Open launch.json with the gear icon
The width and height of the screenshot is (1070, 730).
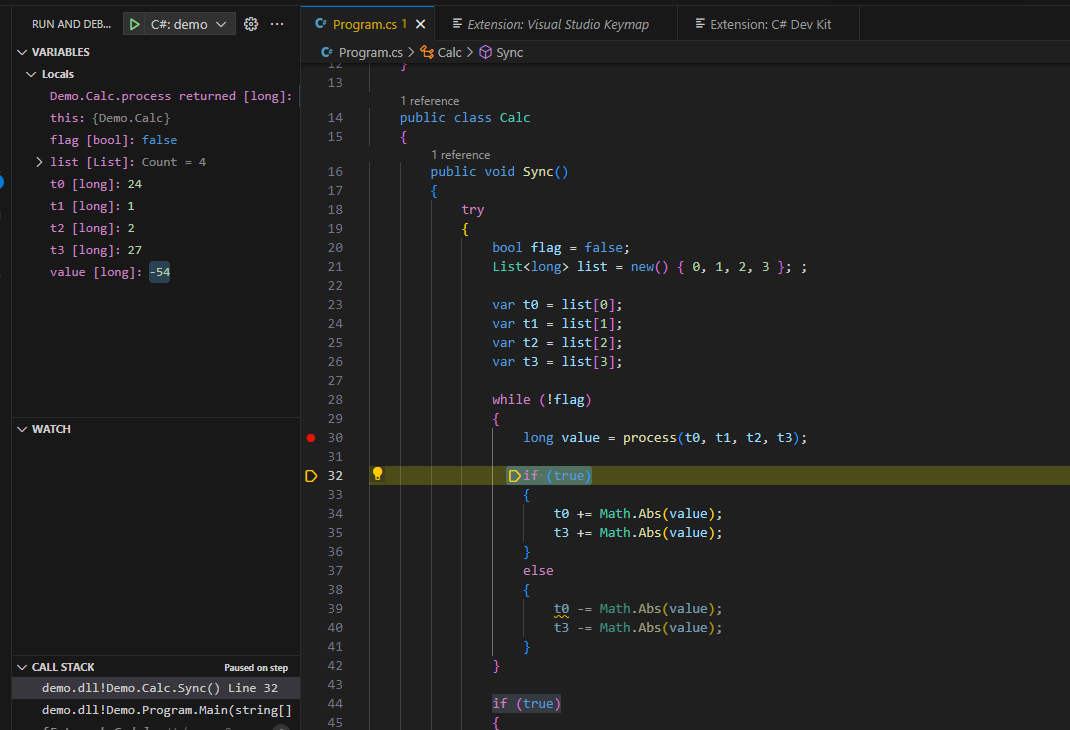[251, 24]
